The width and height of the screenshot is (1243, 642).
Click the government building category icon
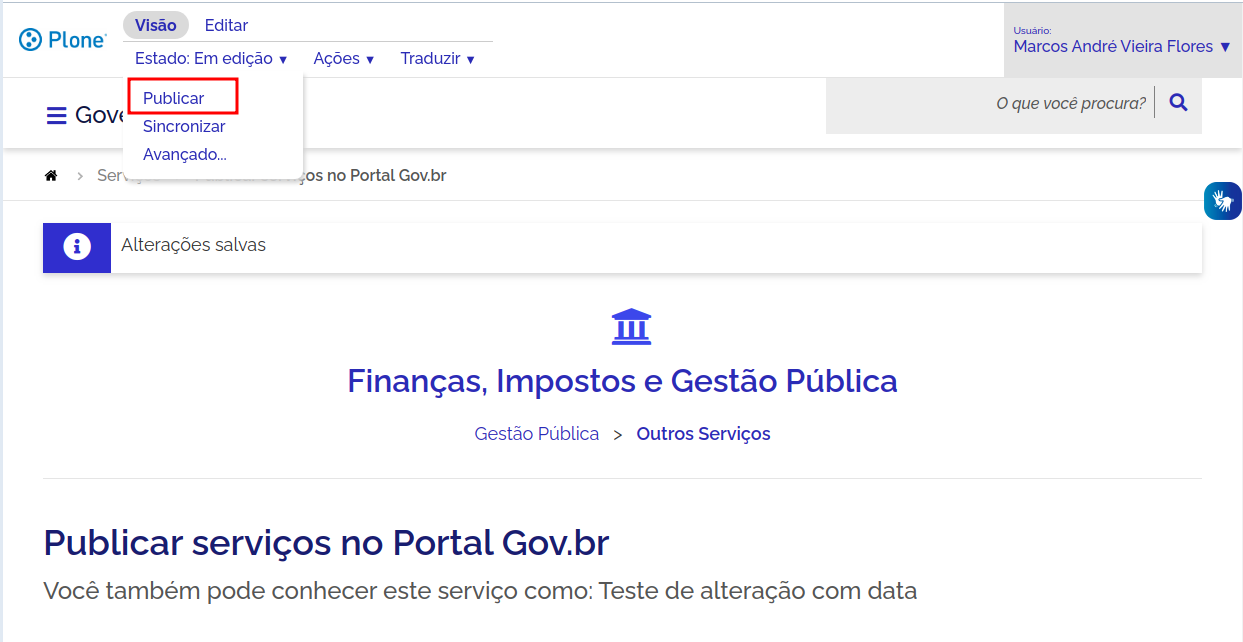click(x=631, y=327)
